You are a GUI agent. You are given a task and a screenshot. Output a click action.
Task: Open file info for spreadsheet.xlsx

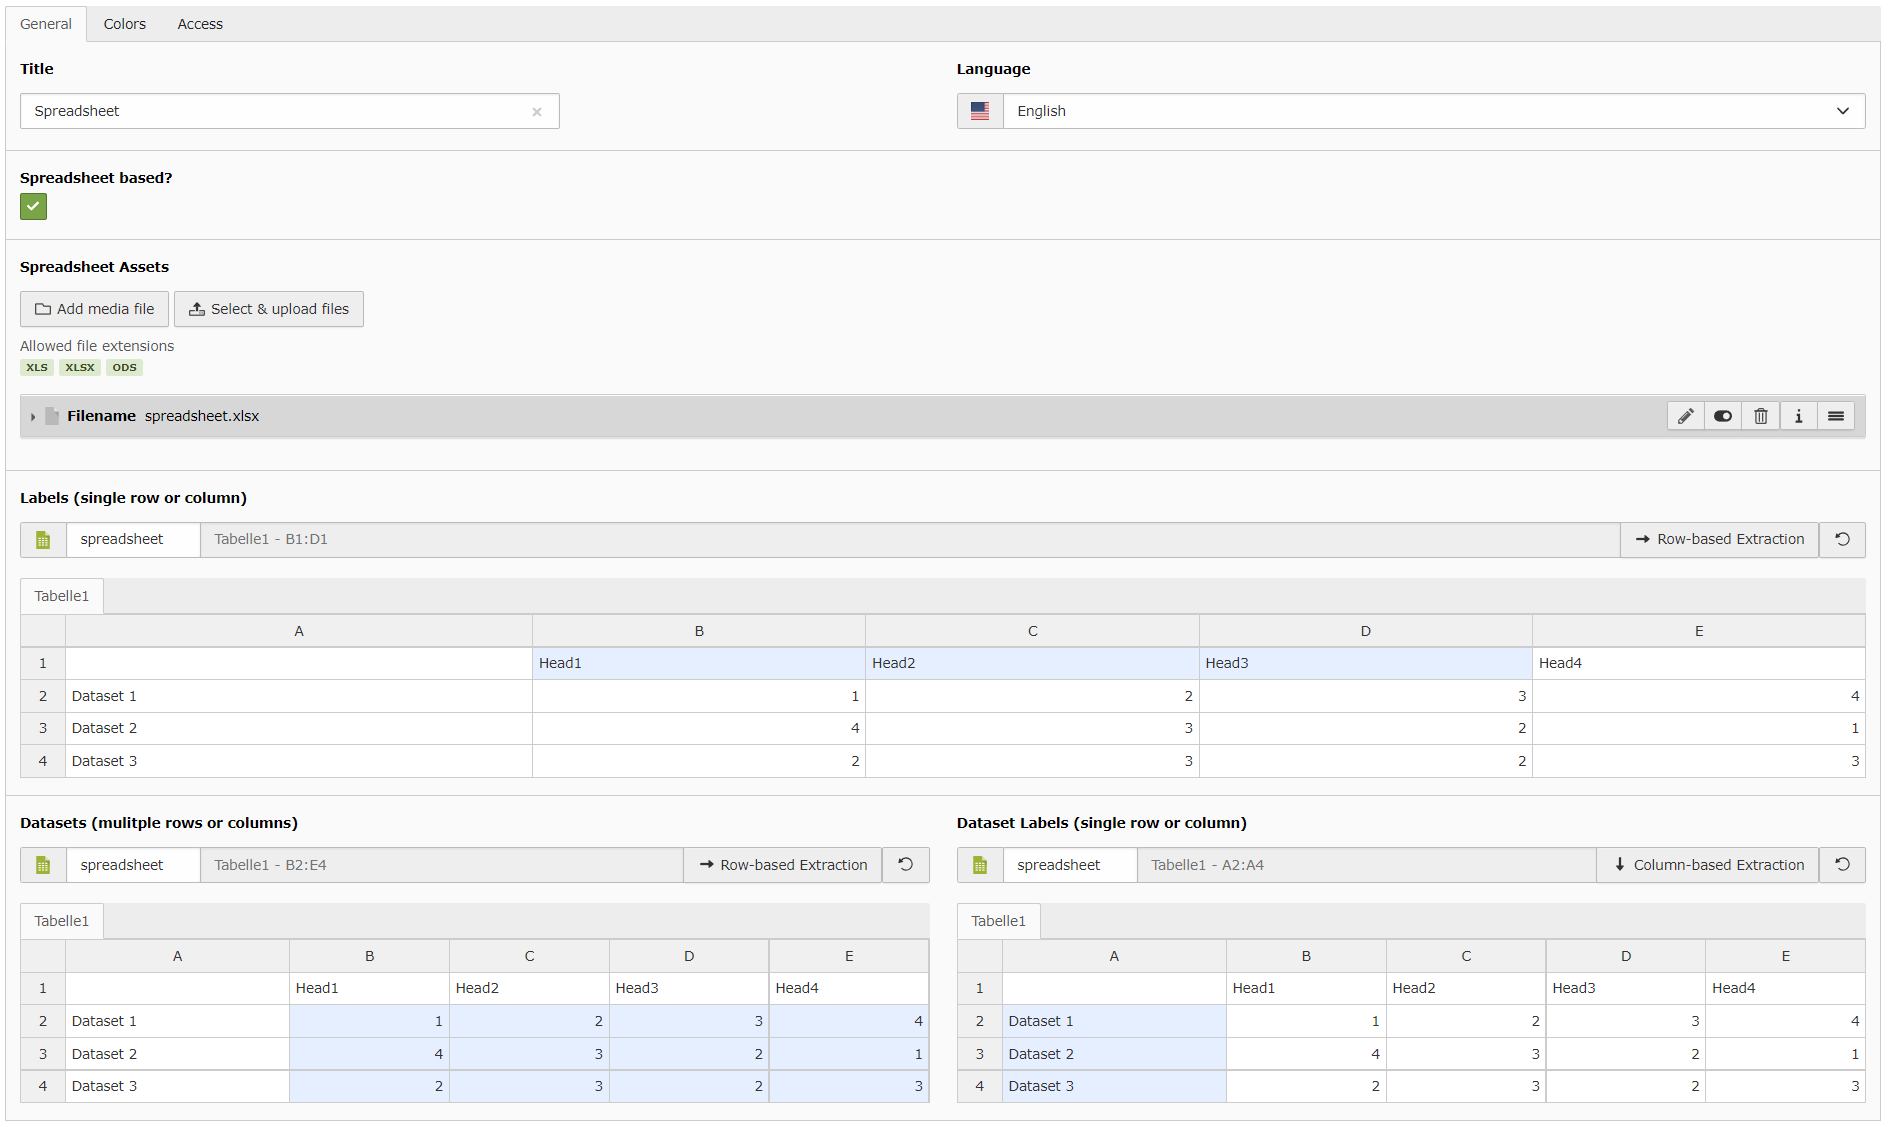click(x=1798, y=415)
